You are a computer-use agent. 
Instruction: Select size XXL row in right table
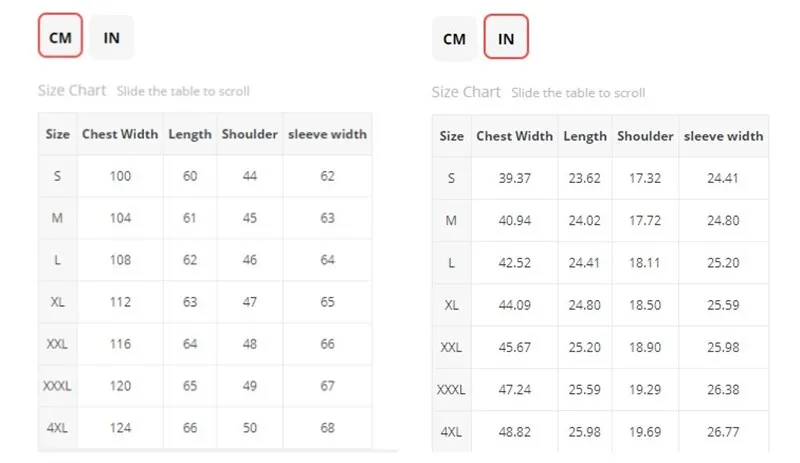pos(600,347)
